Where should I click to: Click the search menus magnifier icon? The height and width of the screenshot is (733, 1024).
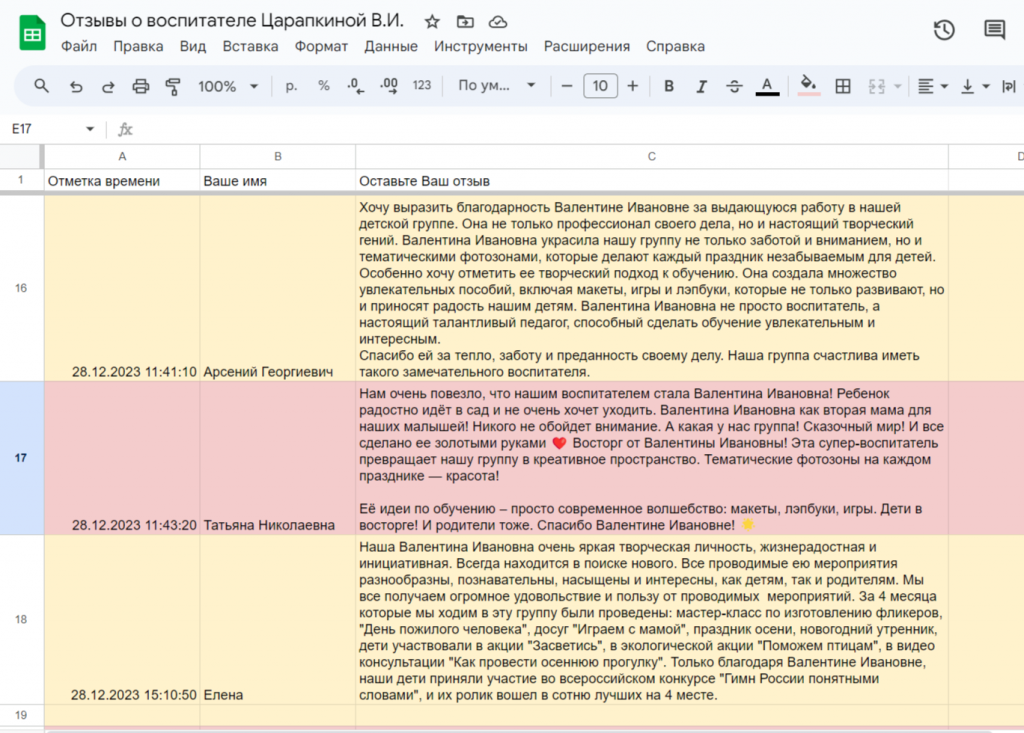click(x=41, y=86)
